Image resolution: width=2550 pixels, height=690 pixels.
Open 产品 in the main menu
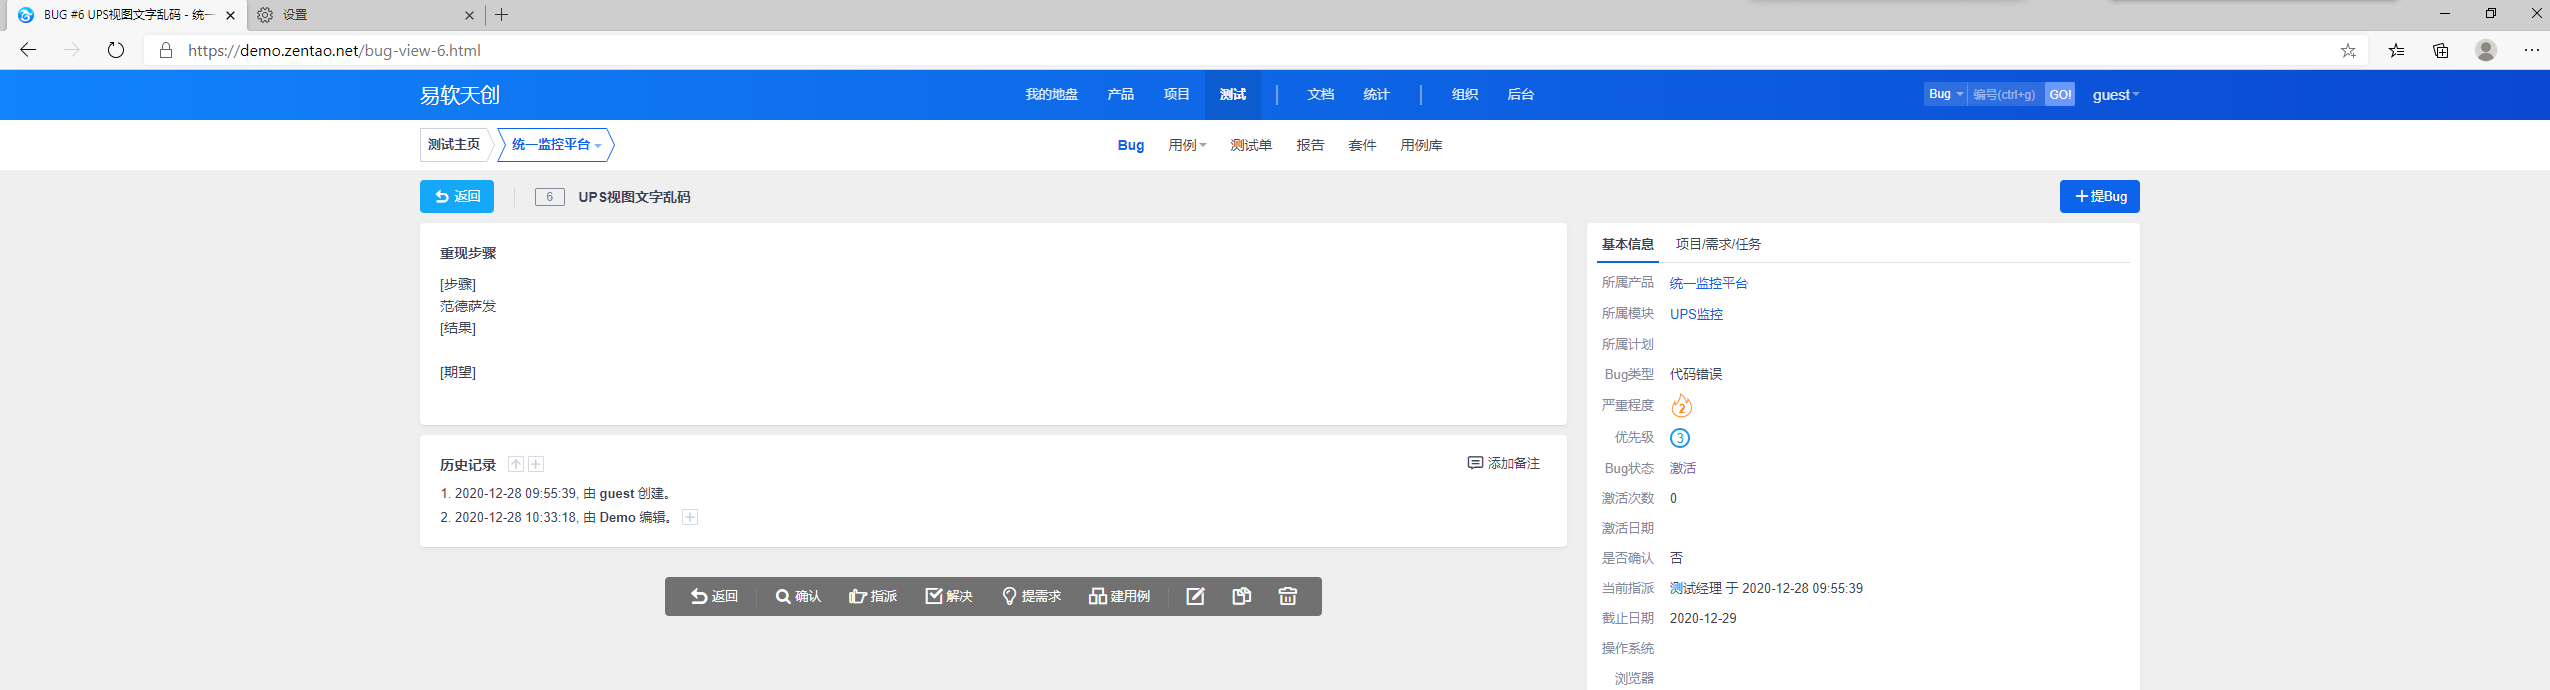(x=1120, y=95)
